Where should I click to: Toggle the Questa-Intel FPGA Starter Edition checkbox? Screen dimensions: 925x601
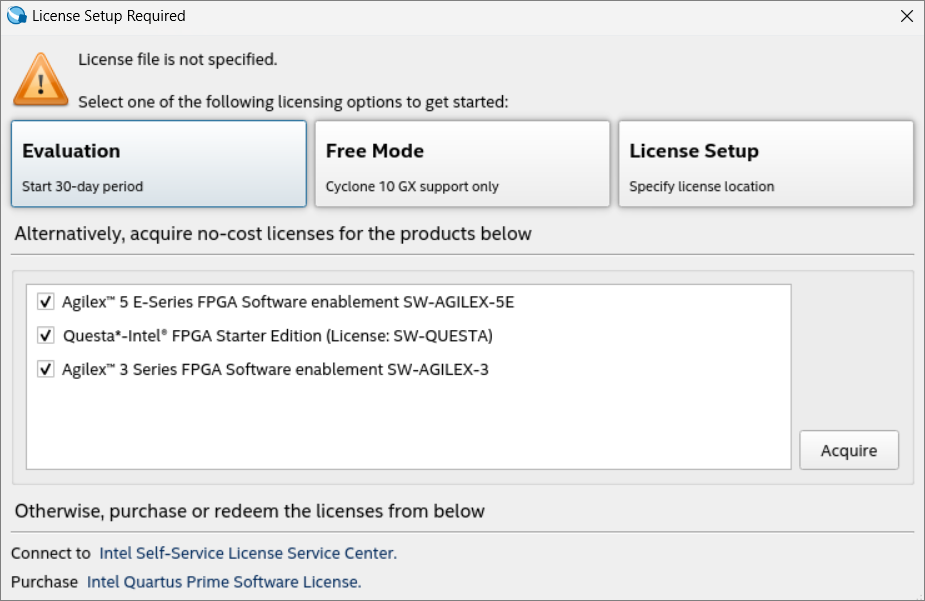[x=45, y=335]
